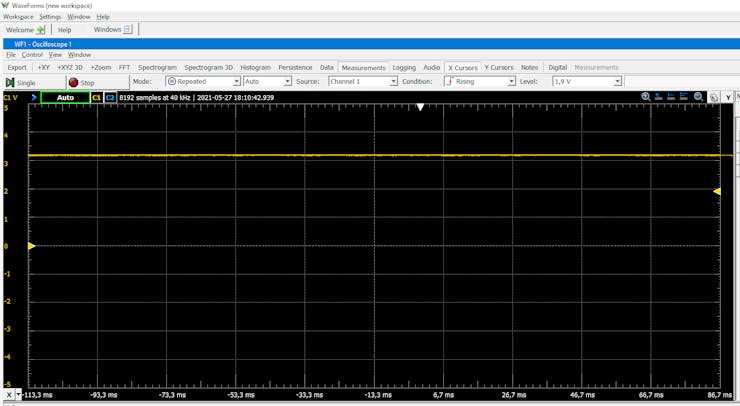The height and width of the screenshot is (406, 740).
Task: Open the top-level Help menu
Action: tap(103, 17)
